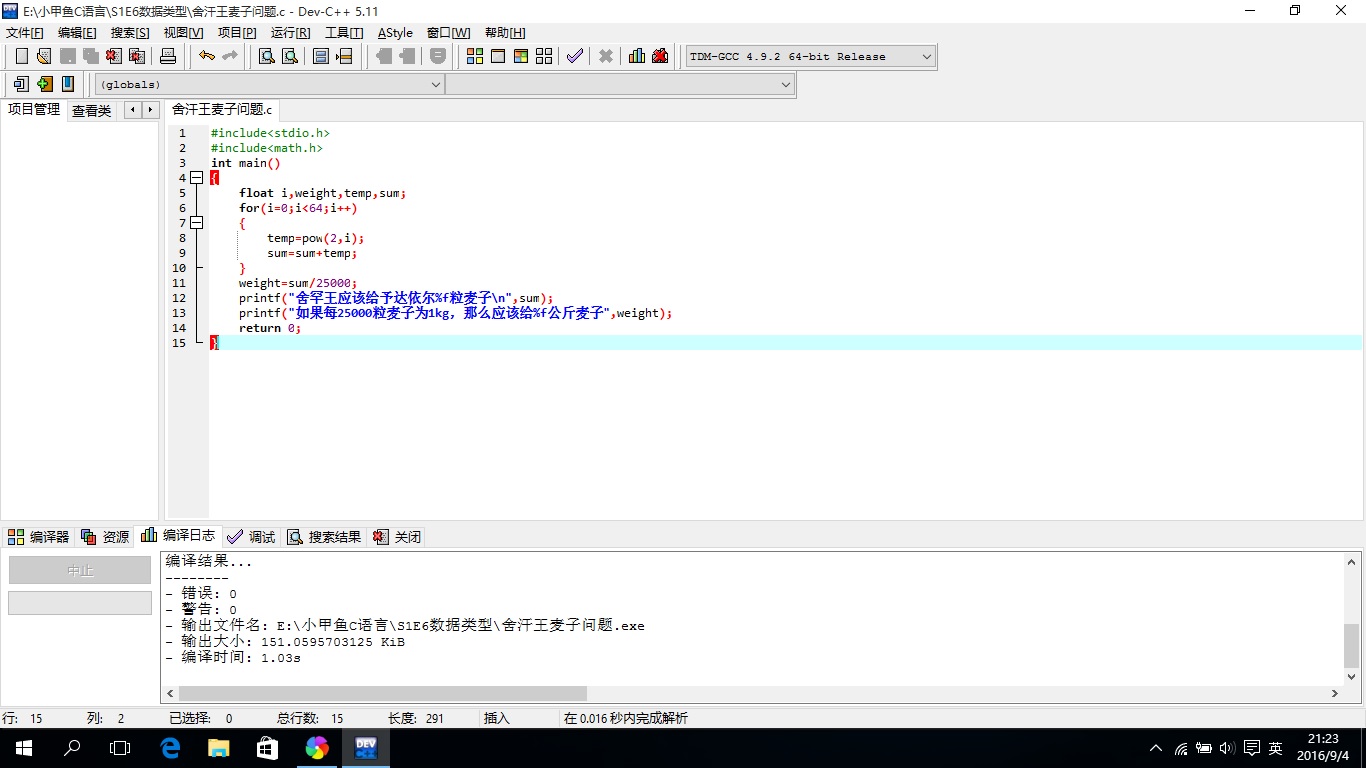Click the syntax check checkmark icon
Viewport: 1366px width, 768px height.
(574, 56)
